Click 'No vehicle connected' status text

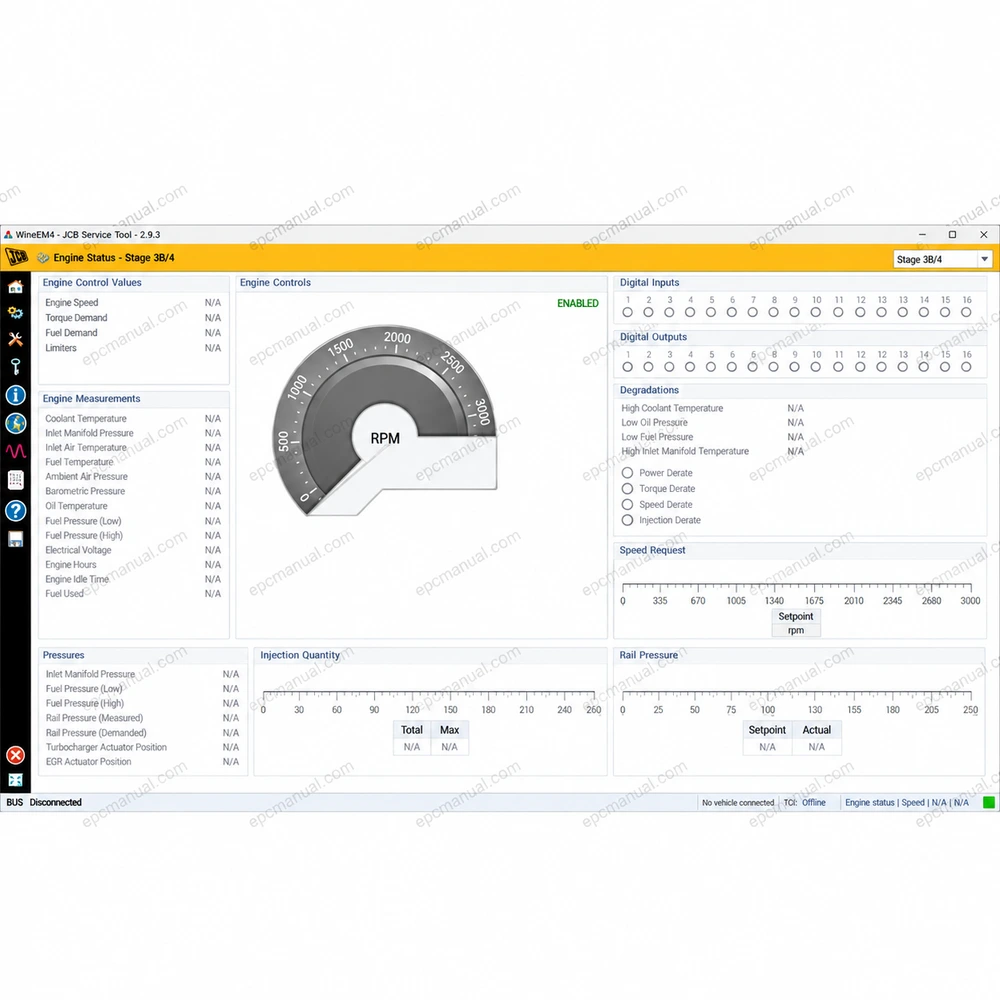[x=738, y=802]
